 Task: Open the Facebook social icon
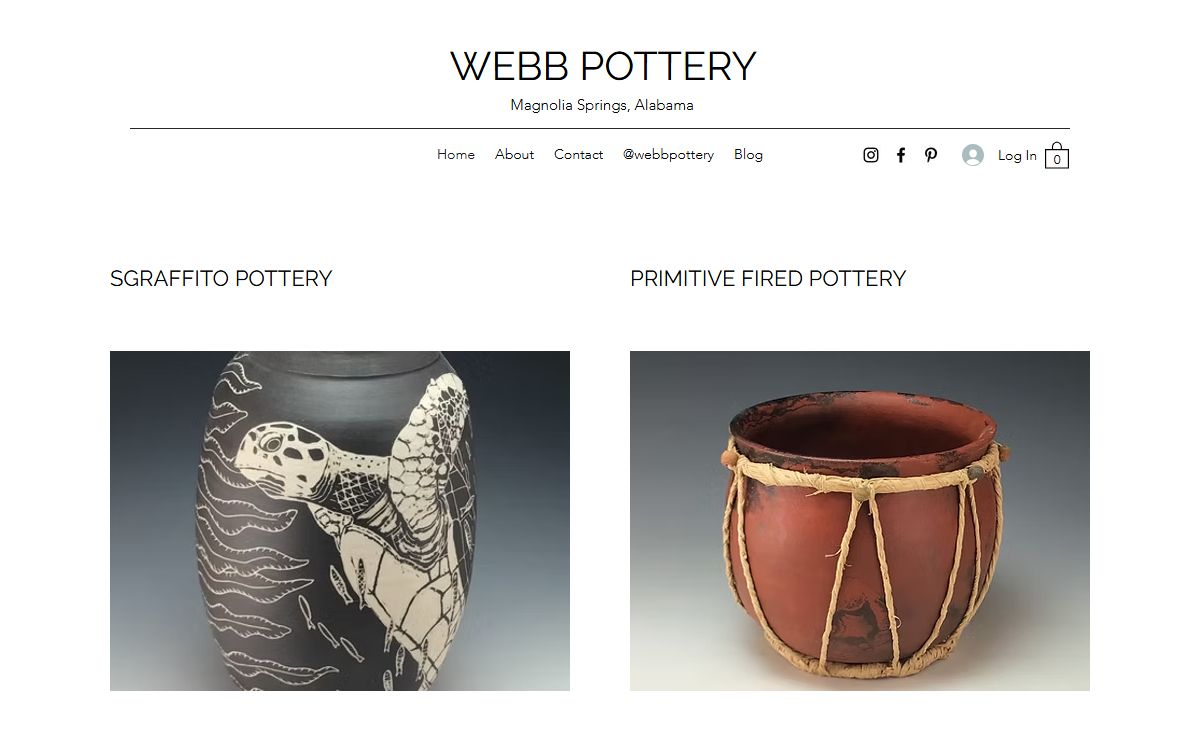pyautogui.click(x=901, y=155)
